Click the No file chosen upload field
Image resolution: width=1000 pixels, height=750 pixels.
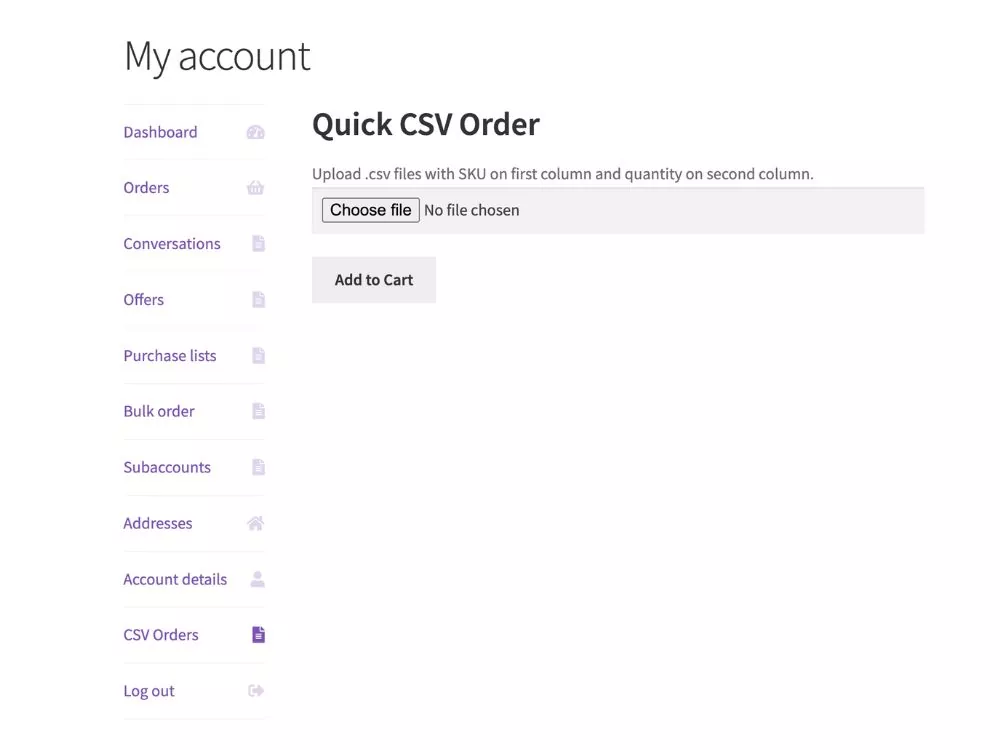point(617,210)
